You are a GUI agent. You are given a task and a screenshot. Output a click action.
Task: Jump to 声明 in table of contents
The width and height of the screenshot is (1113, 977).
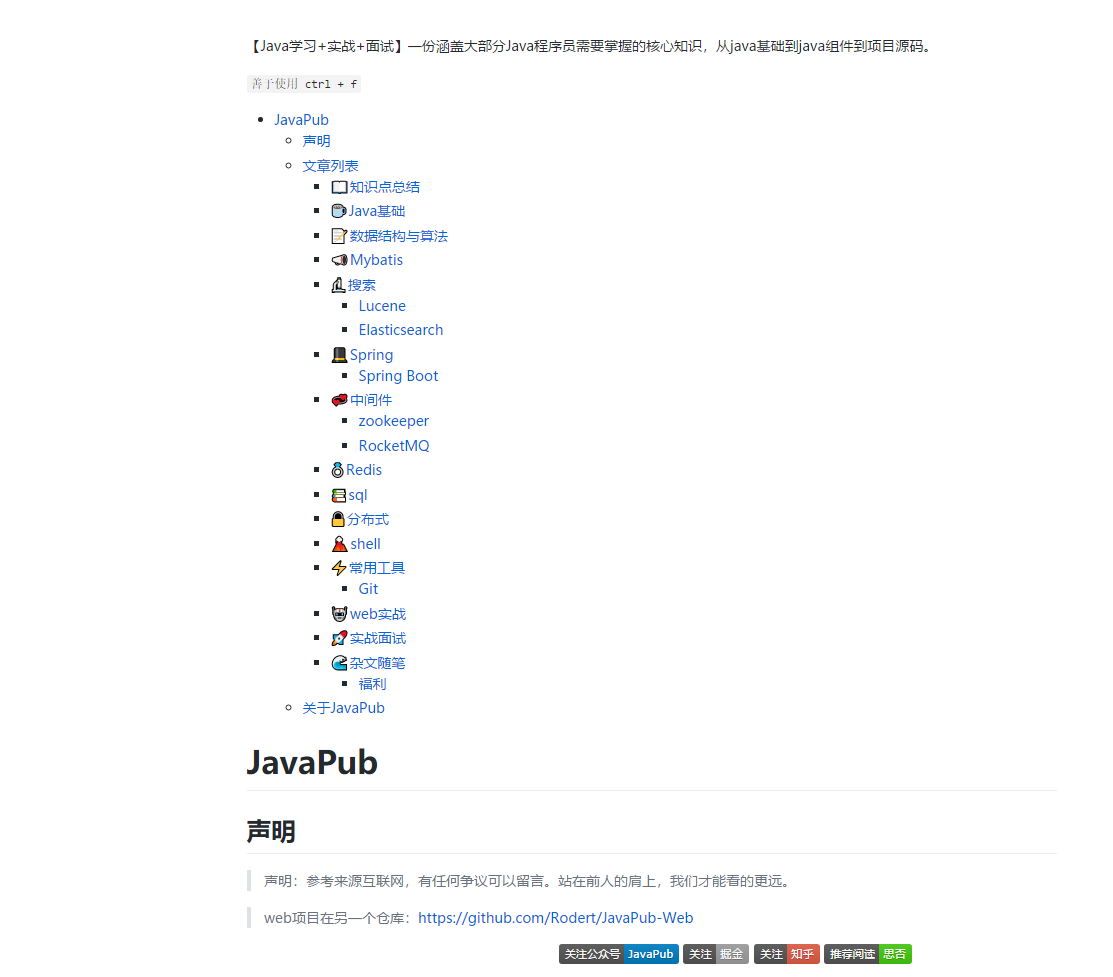point(316,141)
